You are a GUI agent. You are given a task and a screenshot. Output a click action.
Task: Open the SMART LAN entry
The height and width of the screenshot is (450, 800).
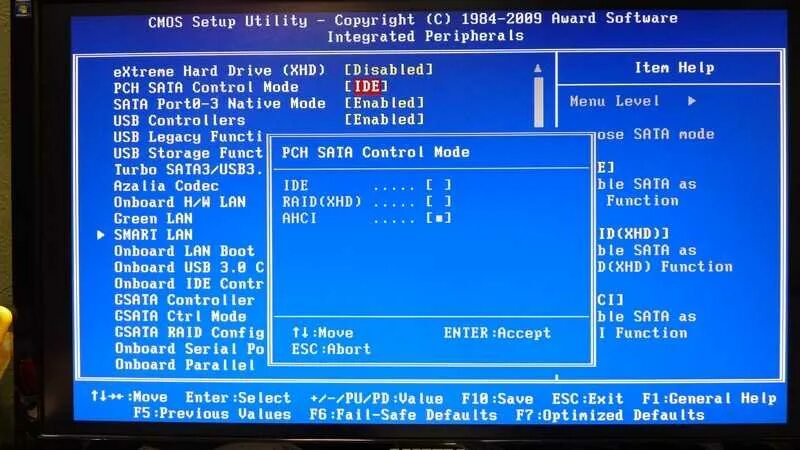click(x=153, y=235)
